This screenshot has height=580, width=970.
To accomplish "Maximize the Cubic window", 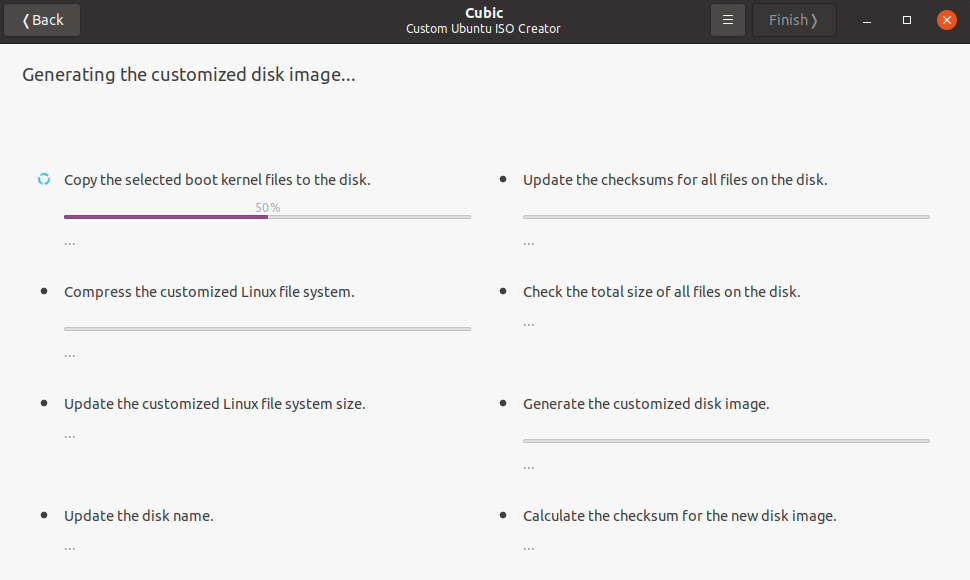I will [907, 20].
